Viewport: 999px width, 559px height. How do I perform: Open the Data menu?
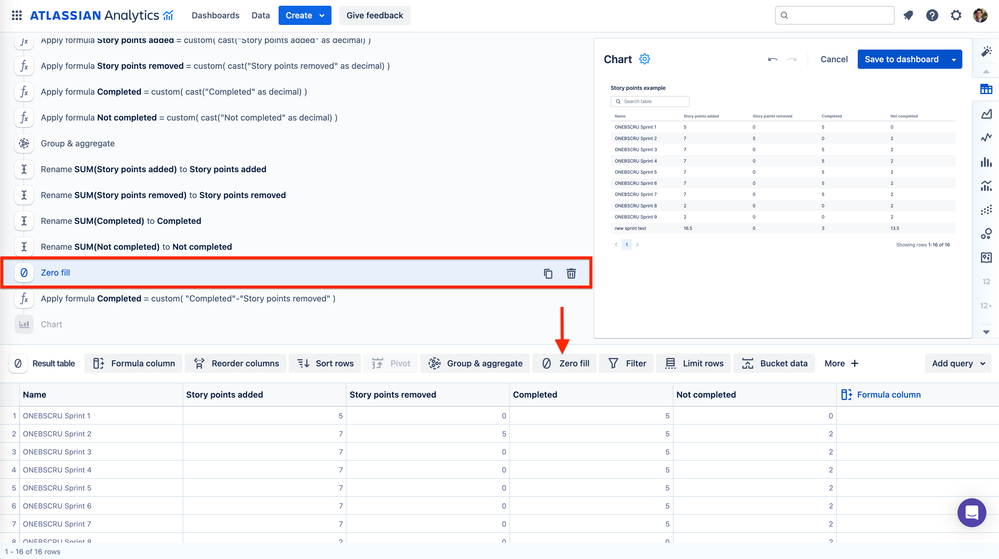[261, 15]
